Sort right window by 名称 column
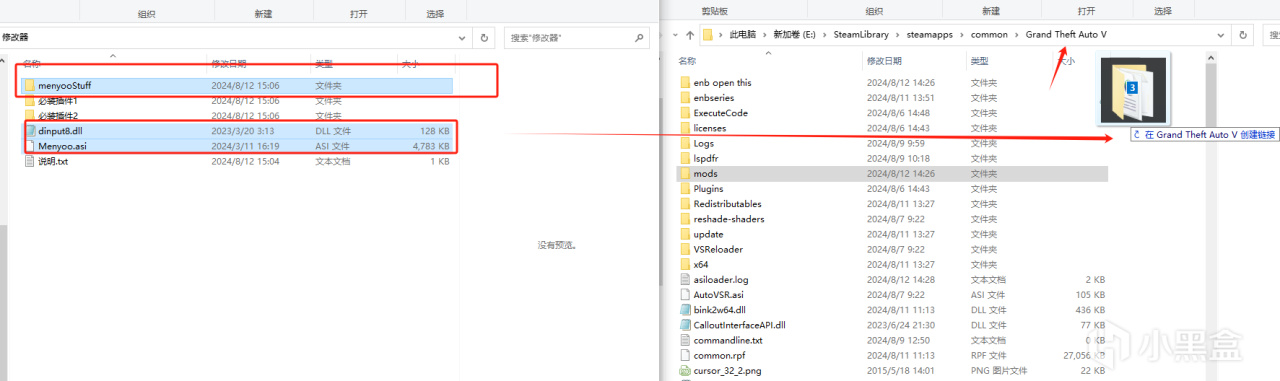Viewport: 1280px width, 381px height. click(687, 61)
